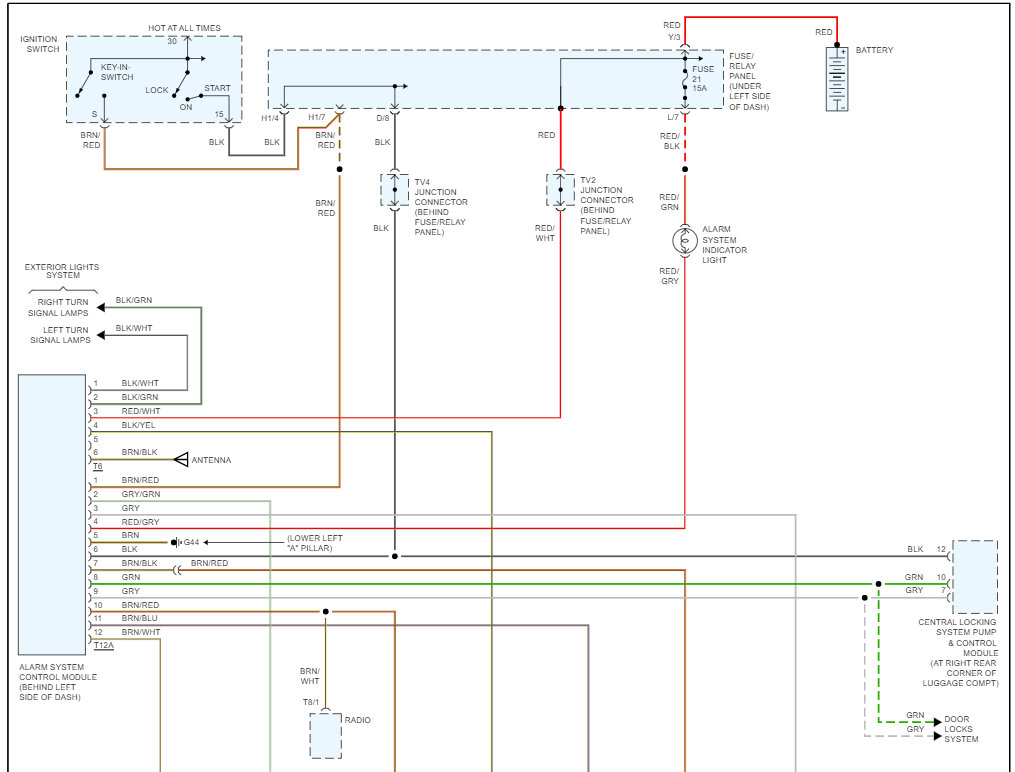Select the LEFT TURN SIGNAL LAMPS label
This screenshot has width=1015, height=772.
tap(60, 335)
